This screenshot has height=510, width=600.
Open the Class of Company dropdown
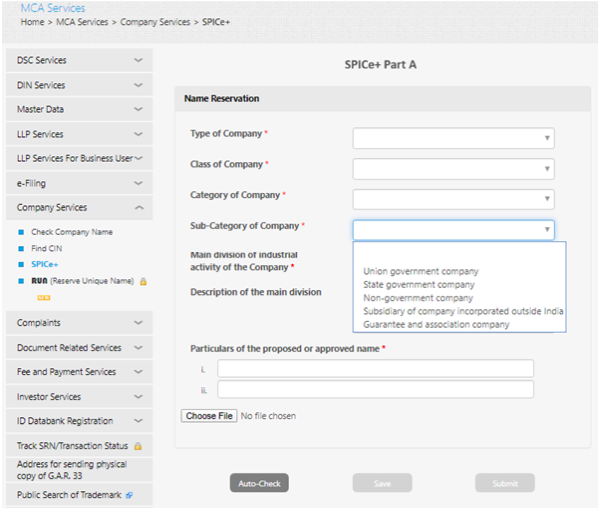453,169
